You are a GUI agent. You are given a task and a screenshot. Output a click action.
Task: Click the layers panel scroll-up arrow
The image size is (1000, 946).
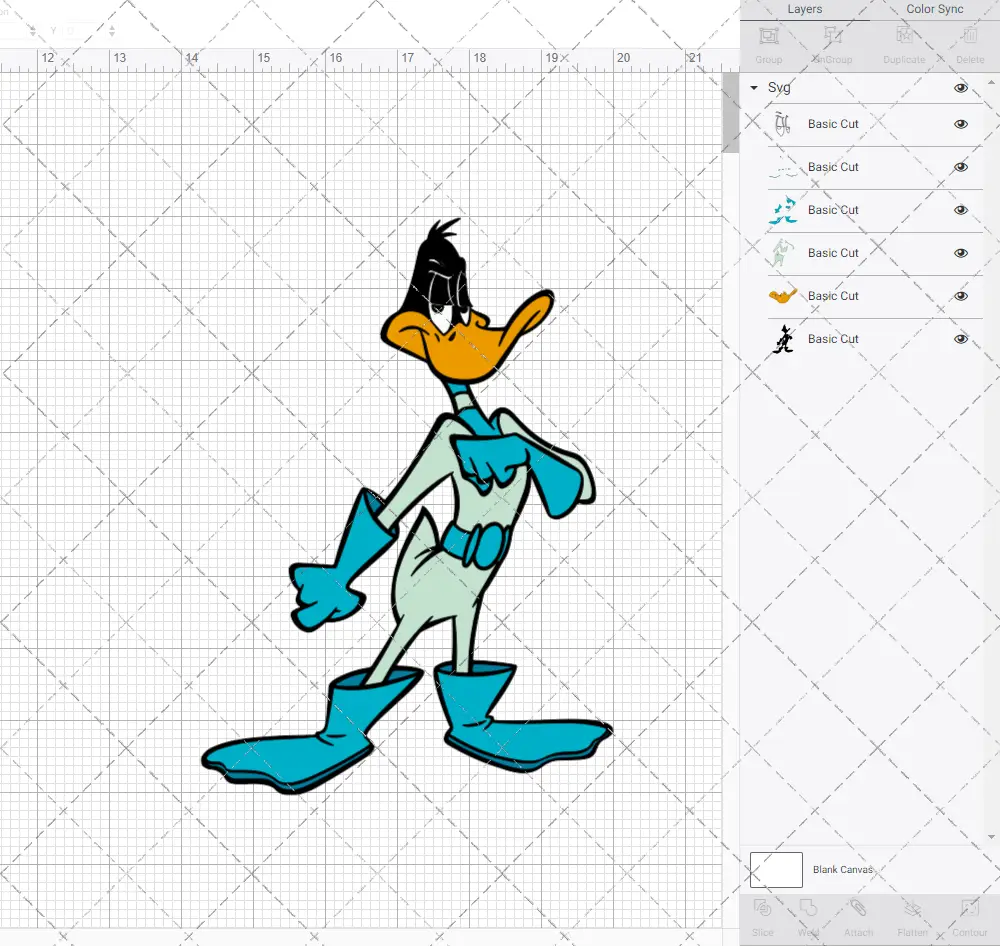pos(990,82)
